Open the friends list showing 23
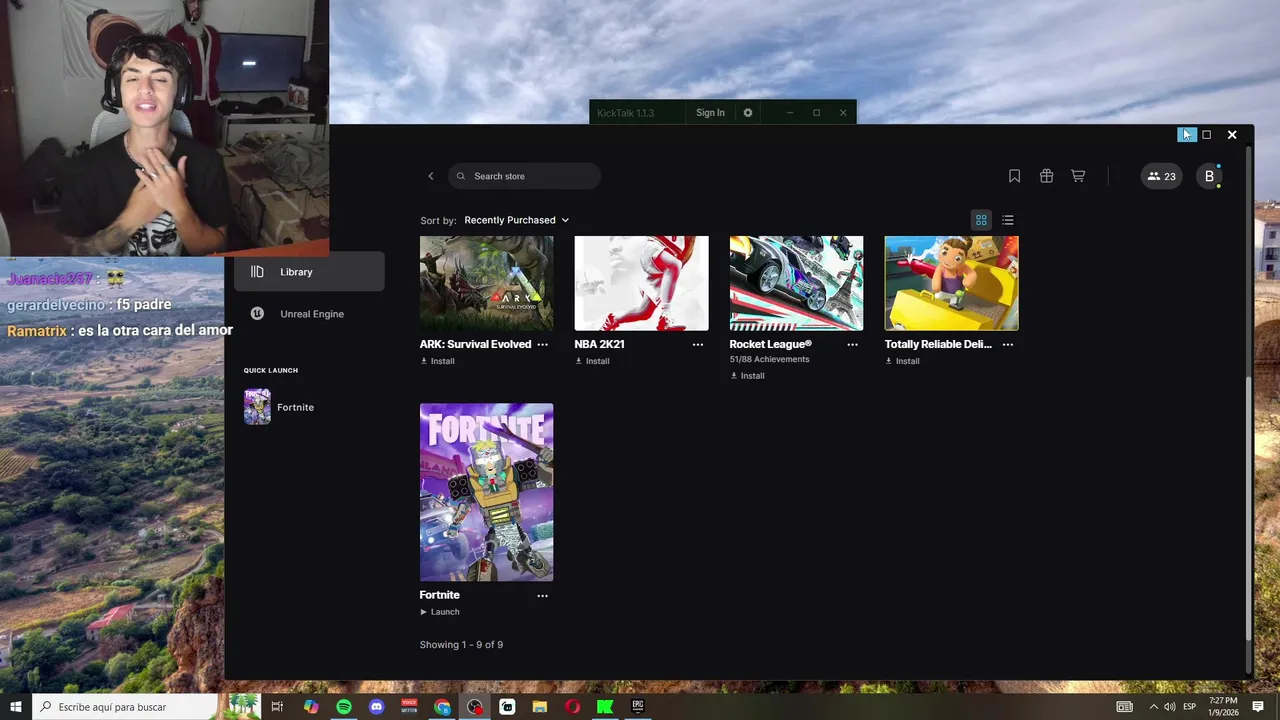Screen dimensions: 1280x720 tap(1161, 176)
